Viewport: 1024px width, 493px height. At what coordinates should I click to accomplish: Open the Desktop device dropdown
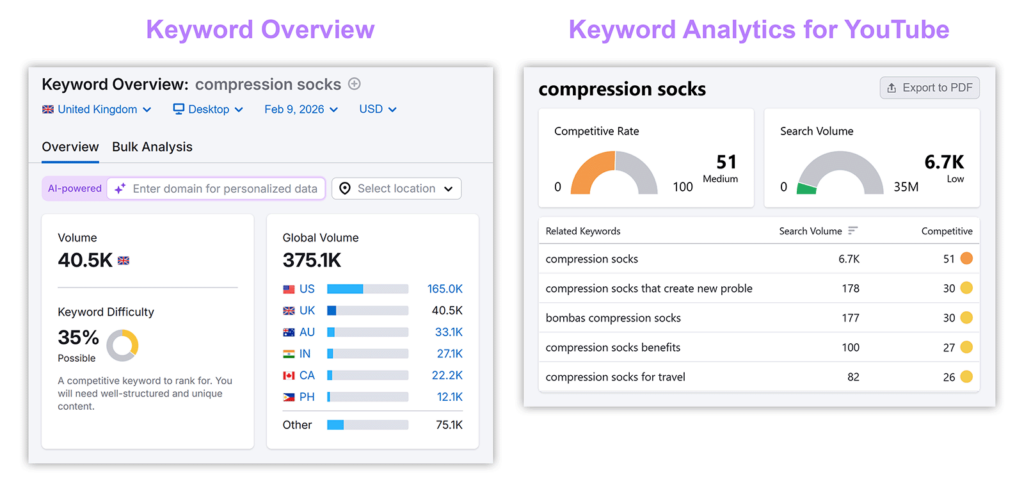tap(208, 110)
